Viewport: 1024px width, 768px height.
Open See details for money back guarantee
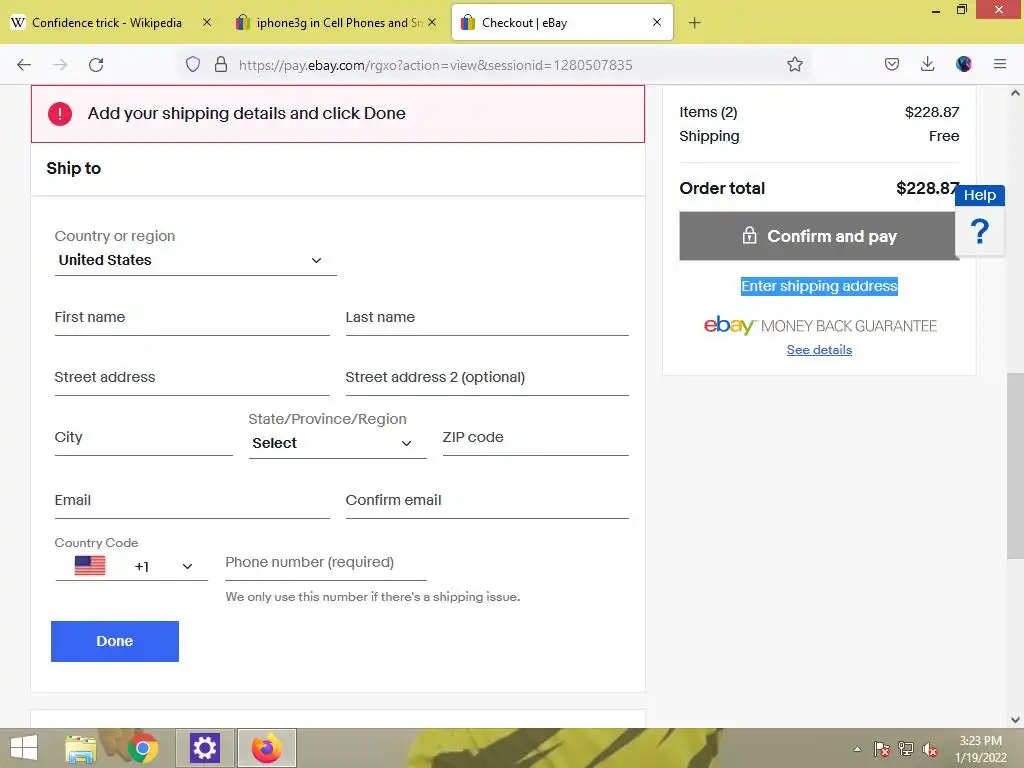tap(819, 350)
